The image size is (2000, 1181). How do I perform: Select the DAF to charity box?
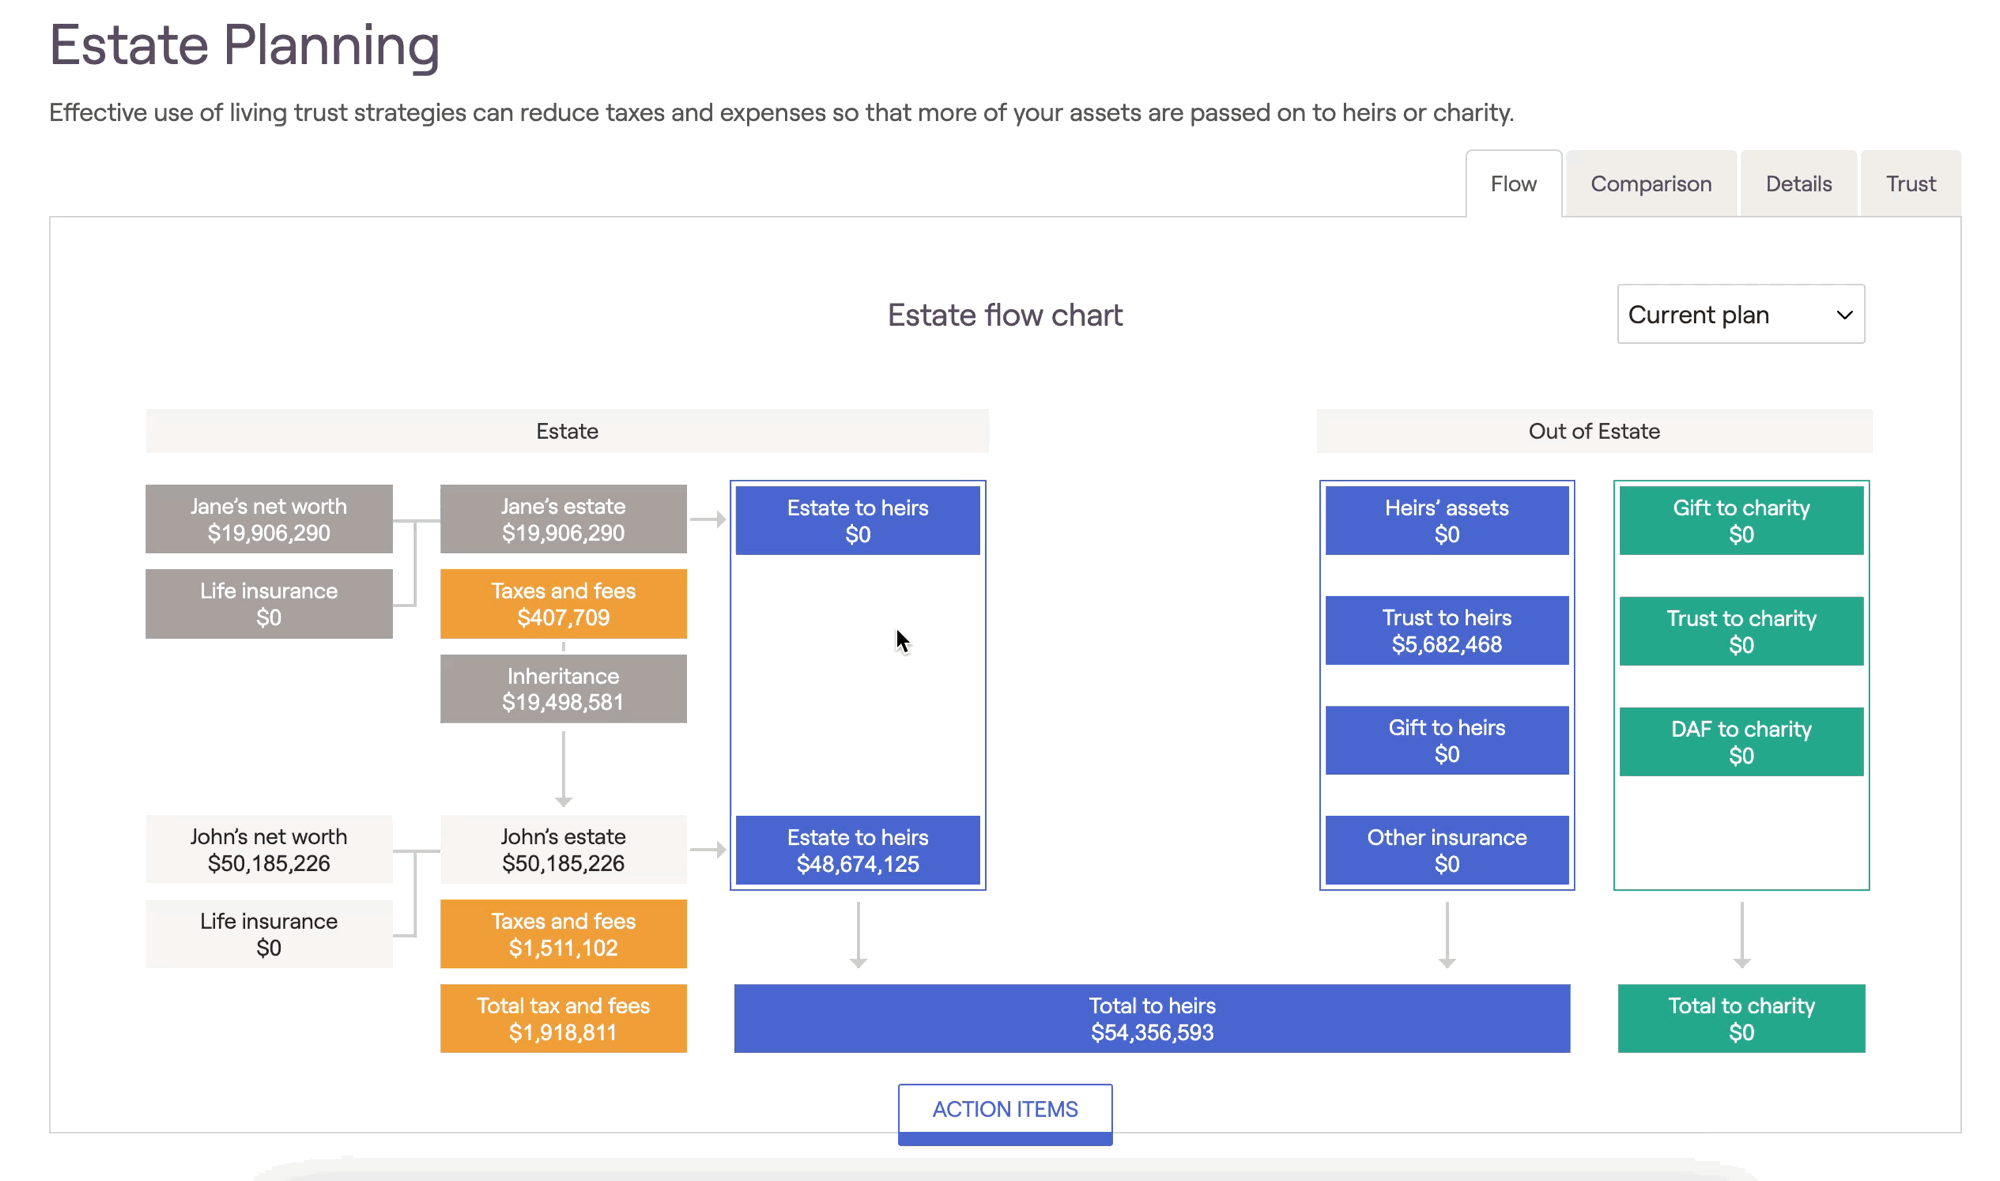coord(1740,741)
